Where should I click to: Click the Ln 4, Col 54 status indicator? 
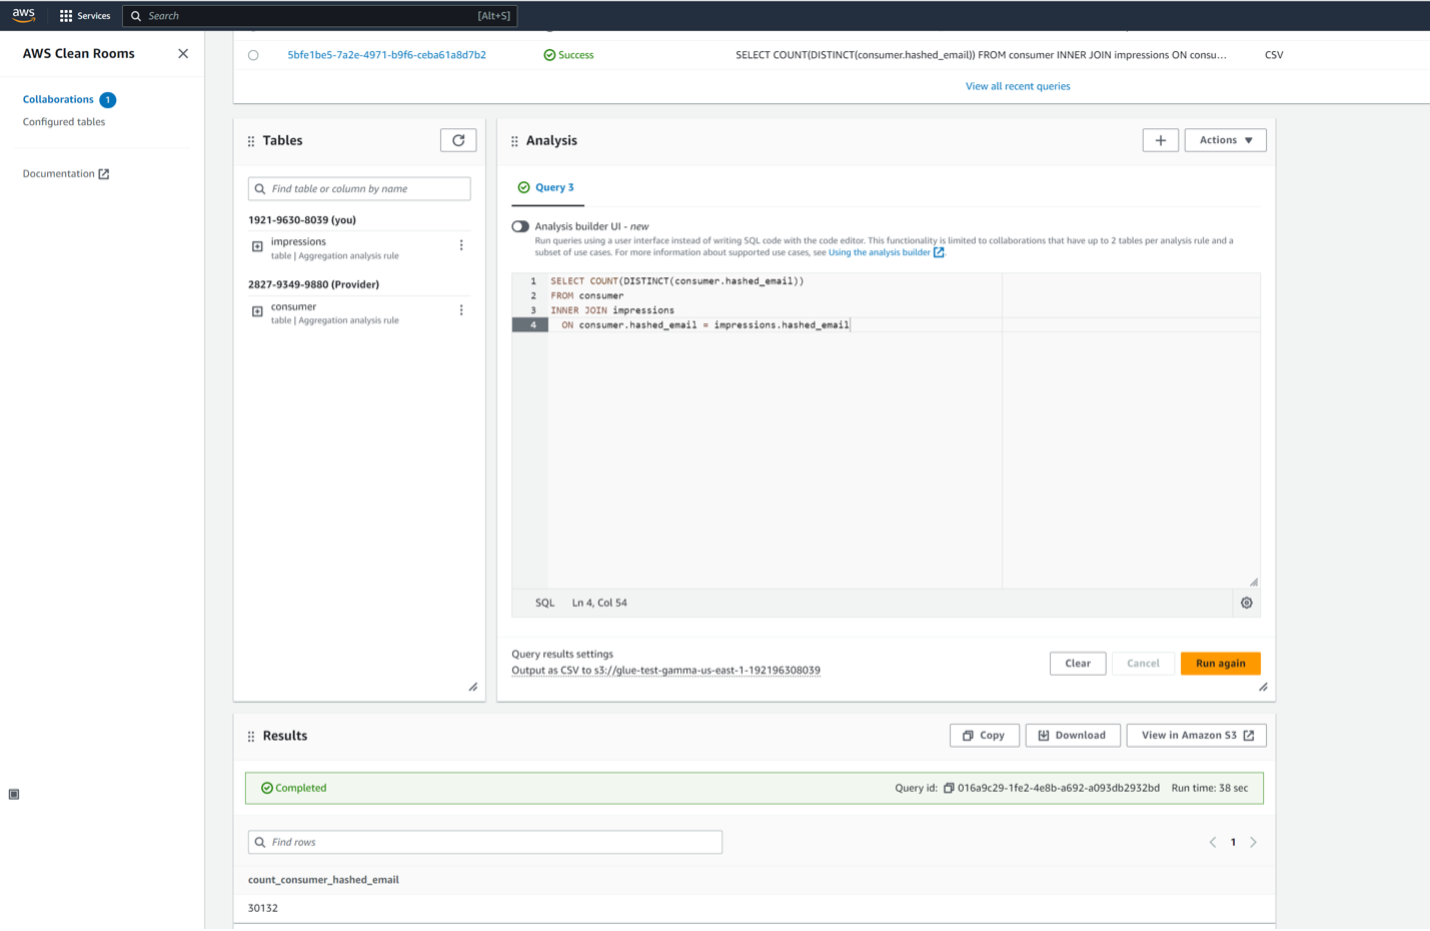(x=600, y=604)
